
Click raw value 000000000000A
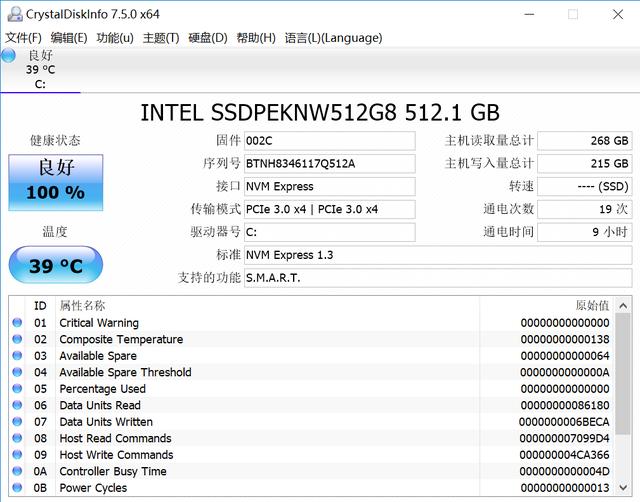click(x=565, y=372)
